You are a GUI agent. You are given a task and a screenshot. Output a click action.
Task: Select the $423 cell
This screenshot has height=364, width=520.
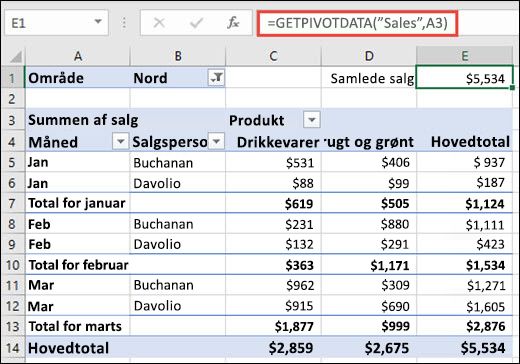[464, 244]
